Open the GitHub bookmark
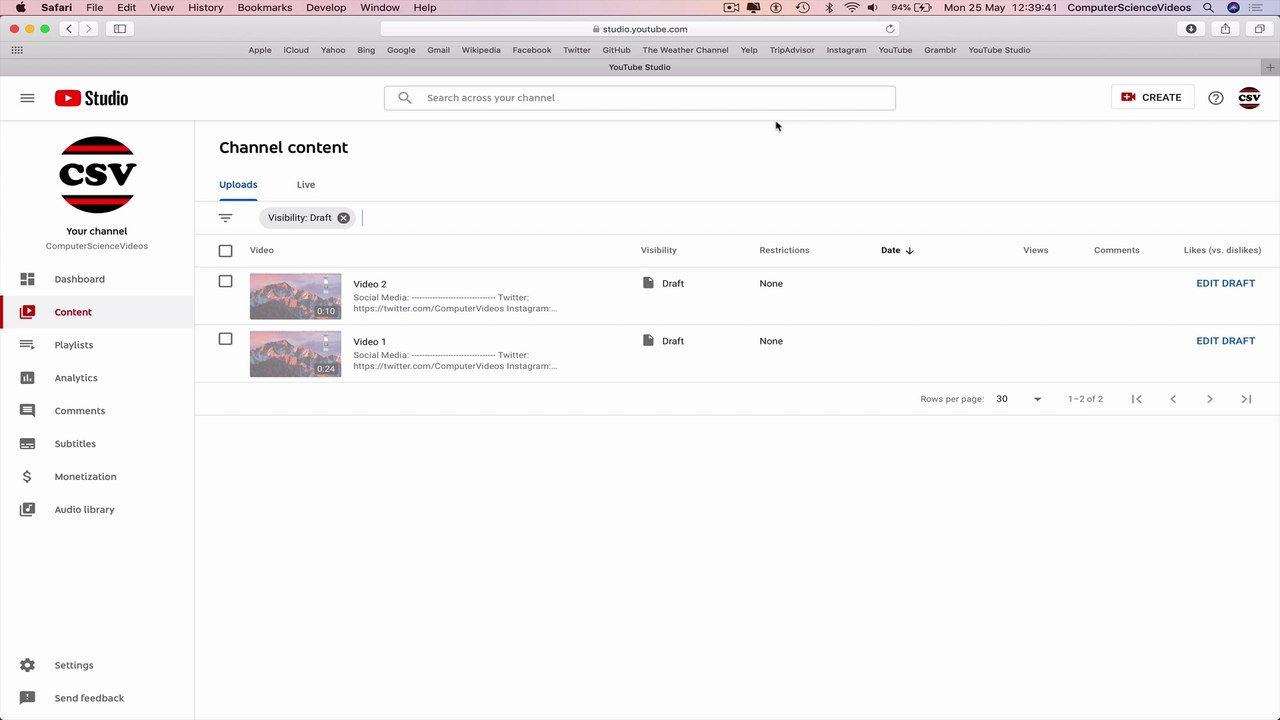 616,50
